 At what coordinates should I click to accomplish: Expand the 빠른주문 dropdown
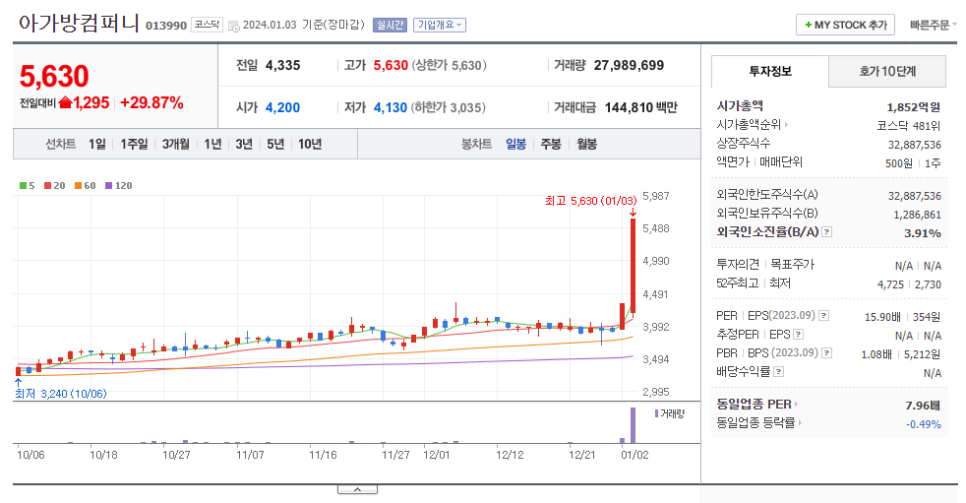933,25
